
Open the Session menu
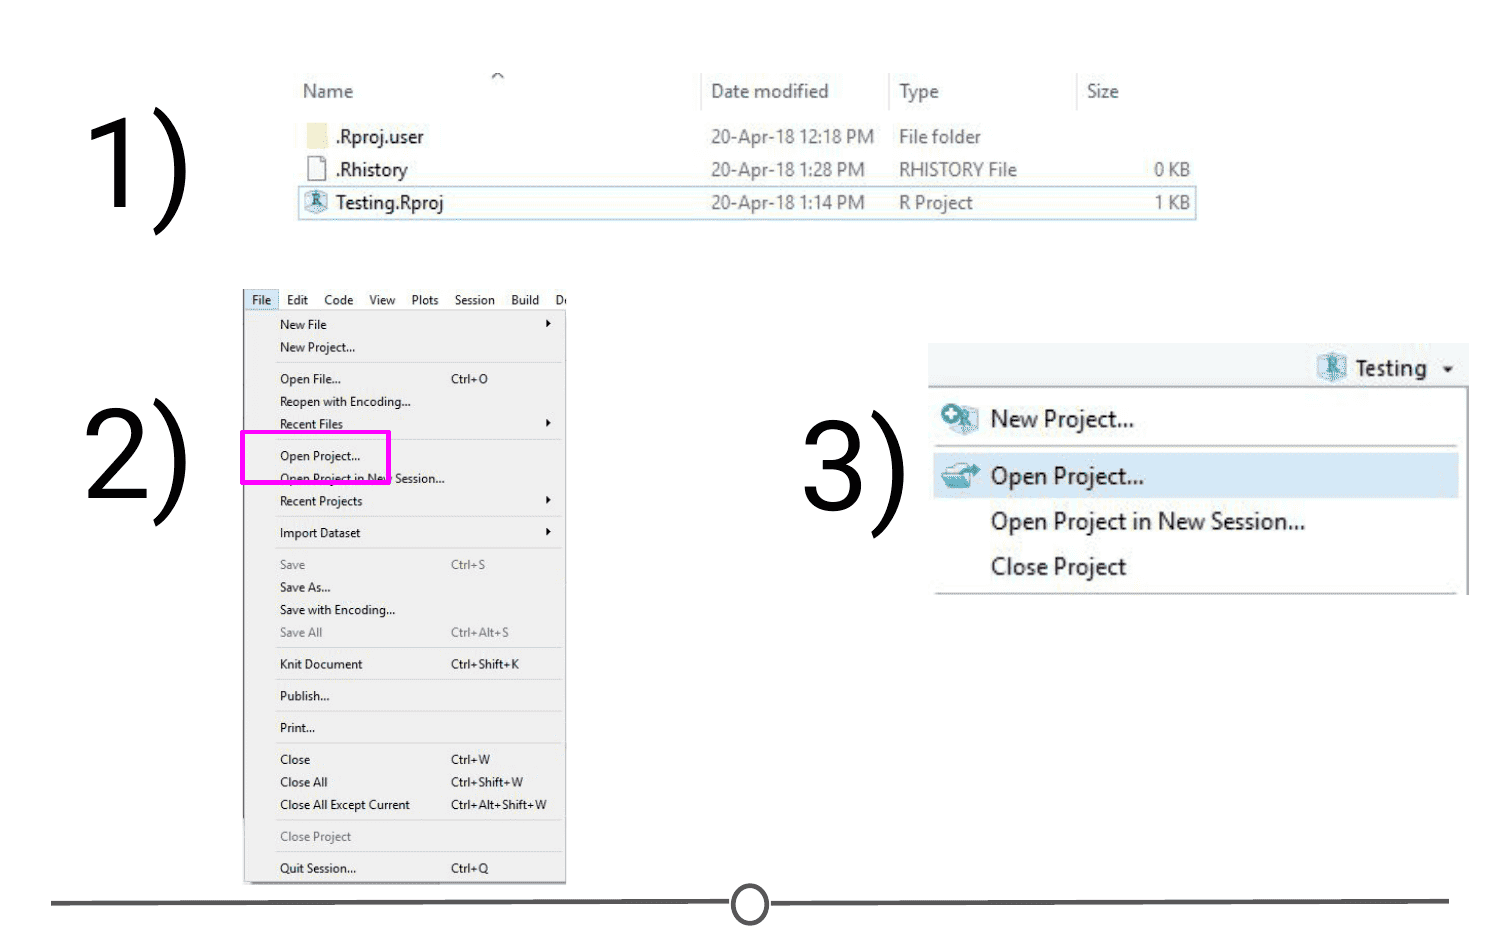click(474, 300)
